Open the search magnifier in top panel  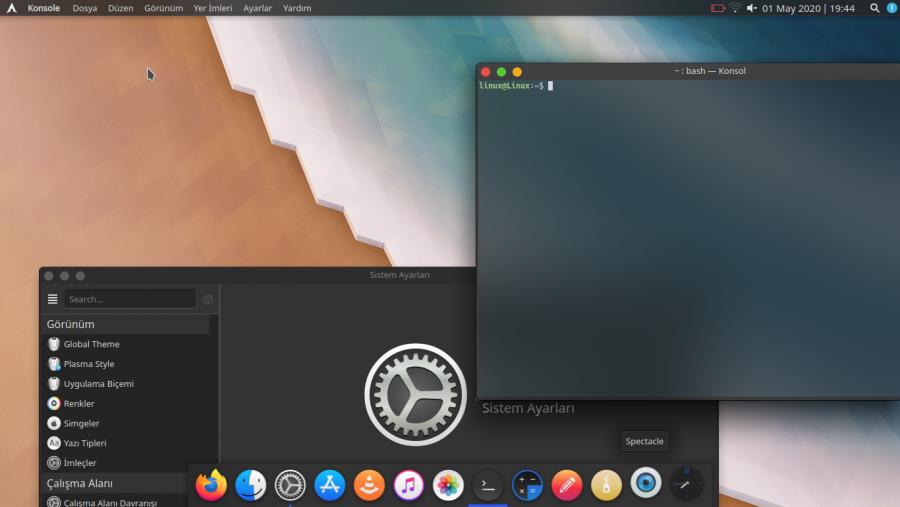pos(875,8)
